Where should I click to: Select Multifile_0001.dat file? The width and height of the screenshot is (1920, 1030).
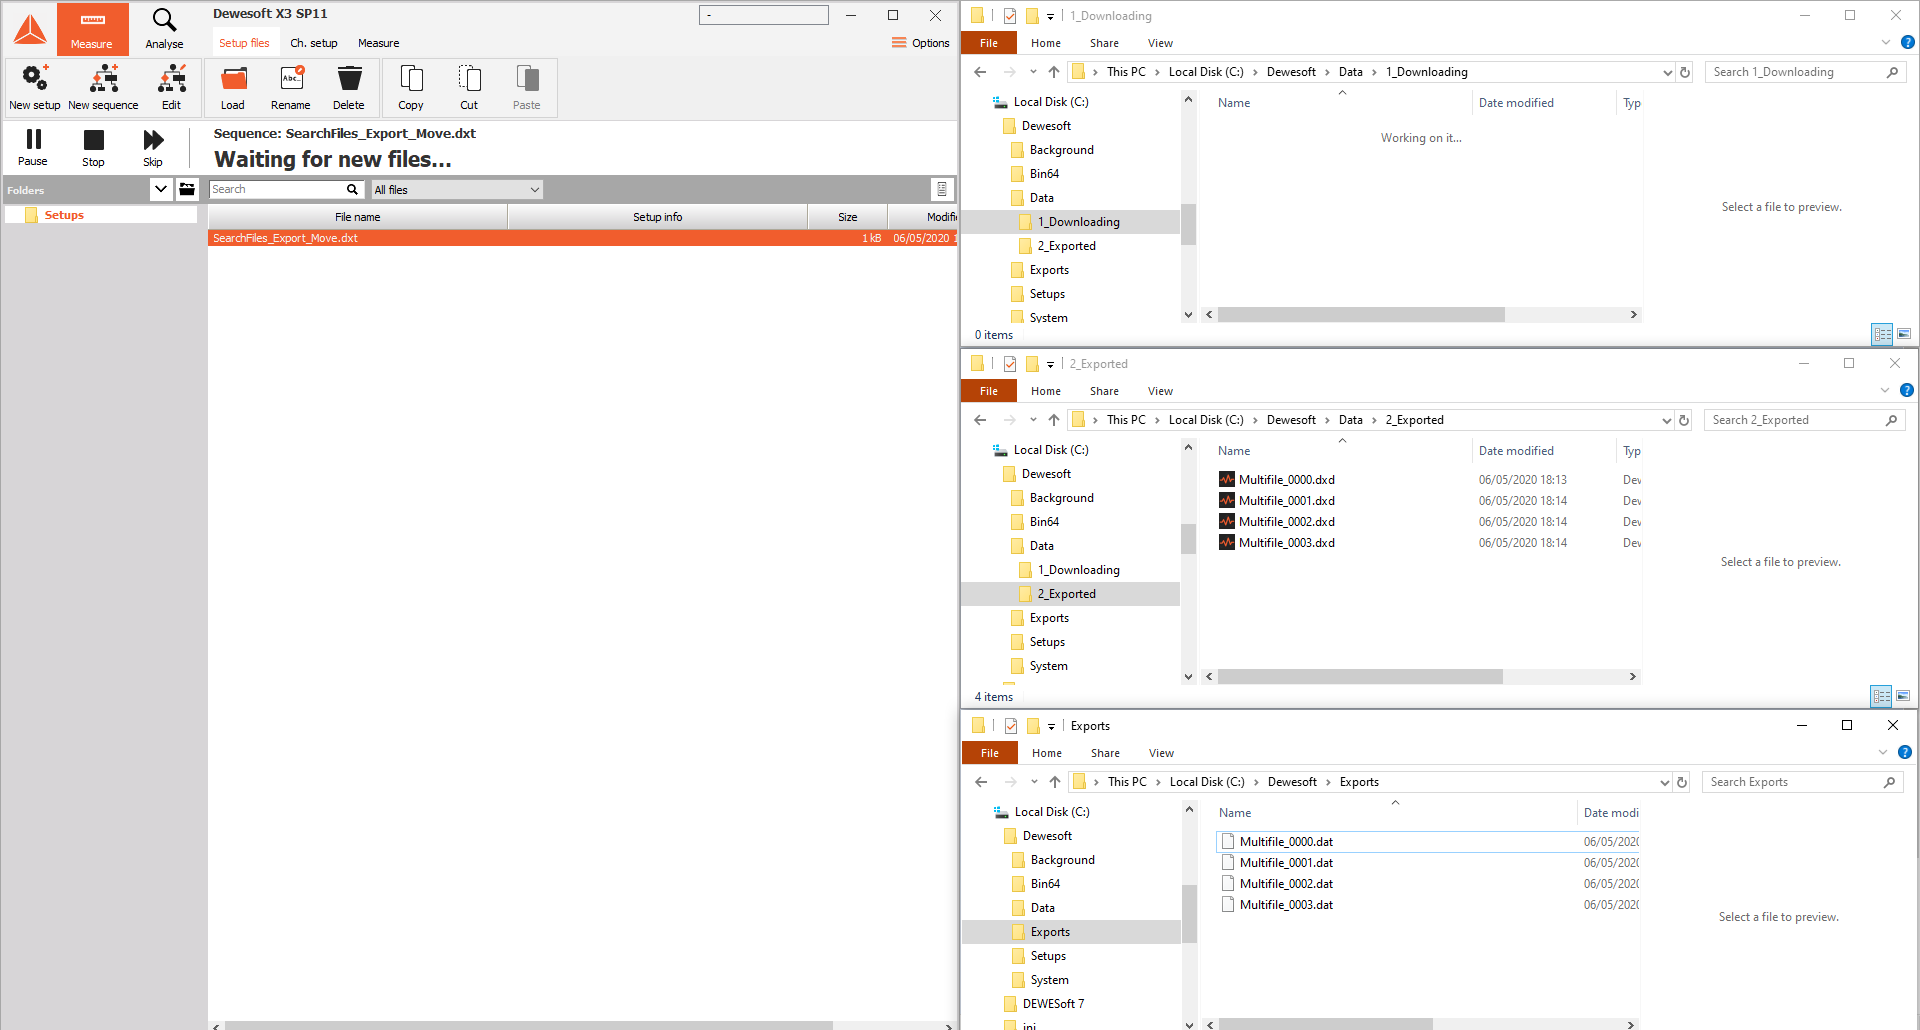(x=1286, y=863)
